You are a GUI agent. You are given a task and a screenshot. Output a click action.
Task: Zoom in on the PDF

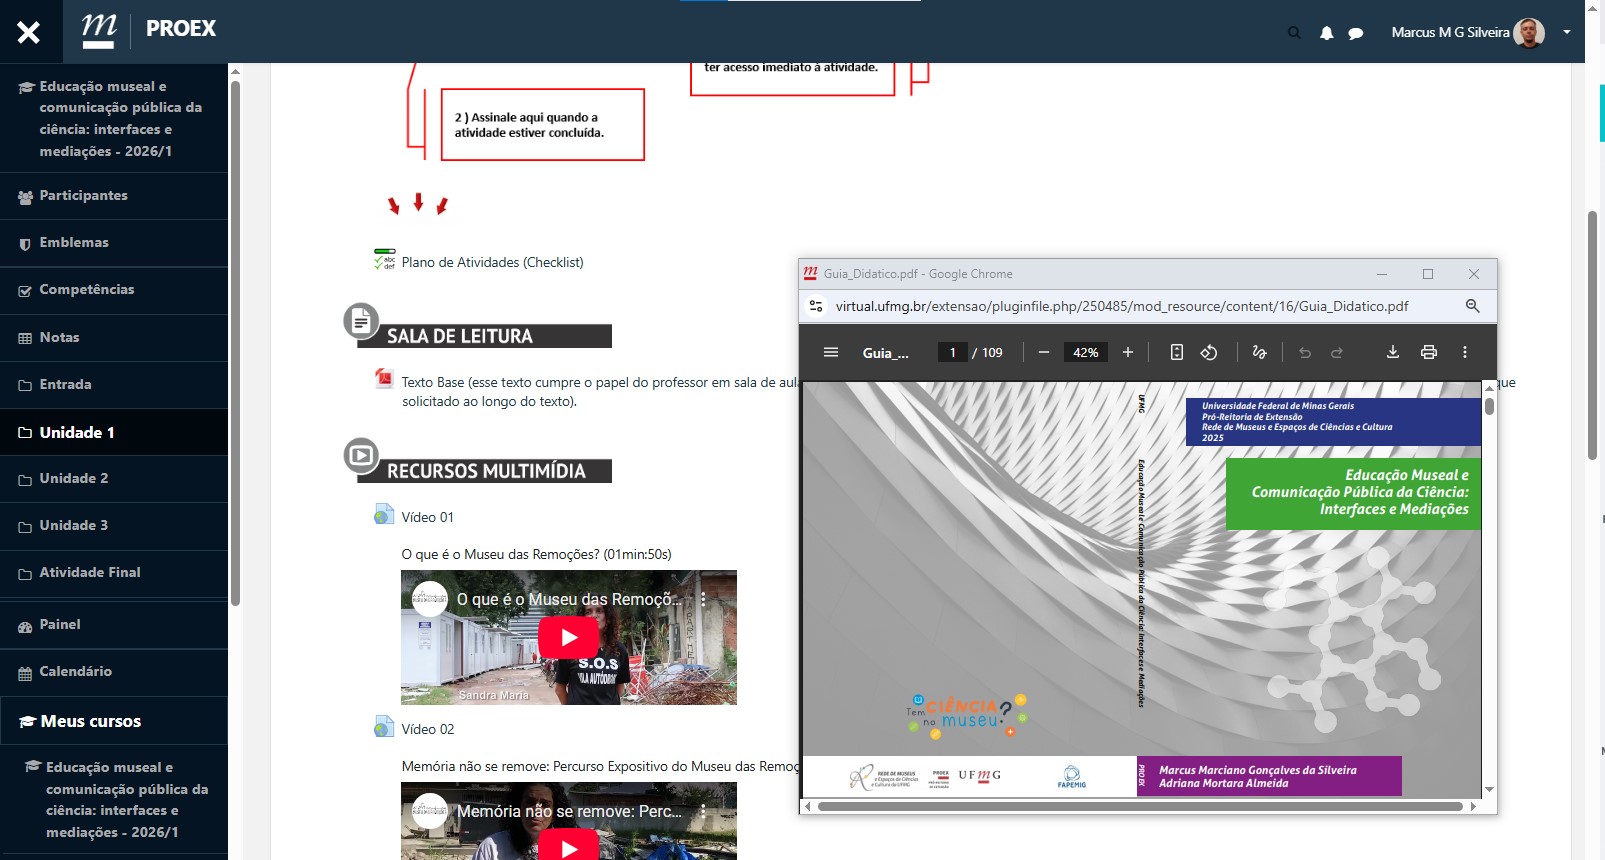click(1128, 352)
